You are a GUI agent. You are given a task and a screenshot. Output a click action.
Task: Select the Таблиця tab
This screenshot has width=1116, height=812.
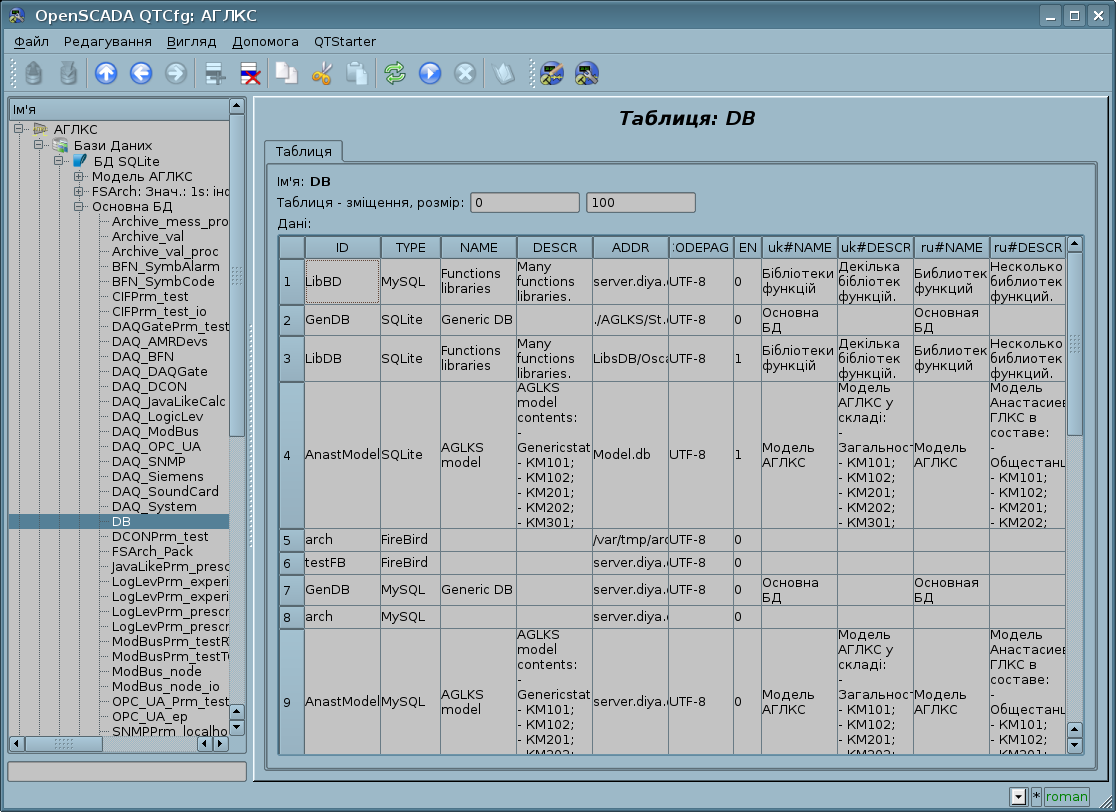click(x=303, y=151)
